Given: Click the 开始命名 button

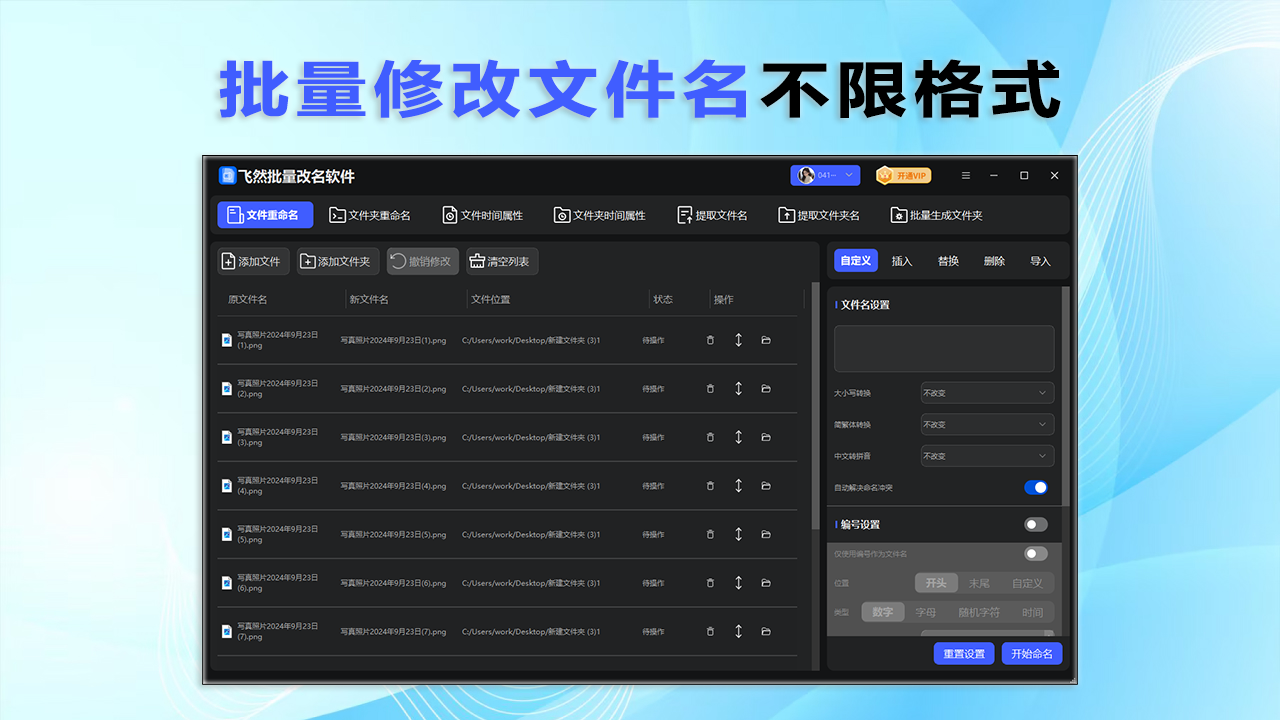Looking at the screenshot, I should 1032,654.
